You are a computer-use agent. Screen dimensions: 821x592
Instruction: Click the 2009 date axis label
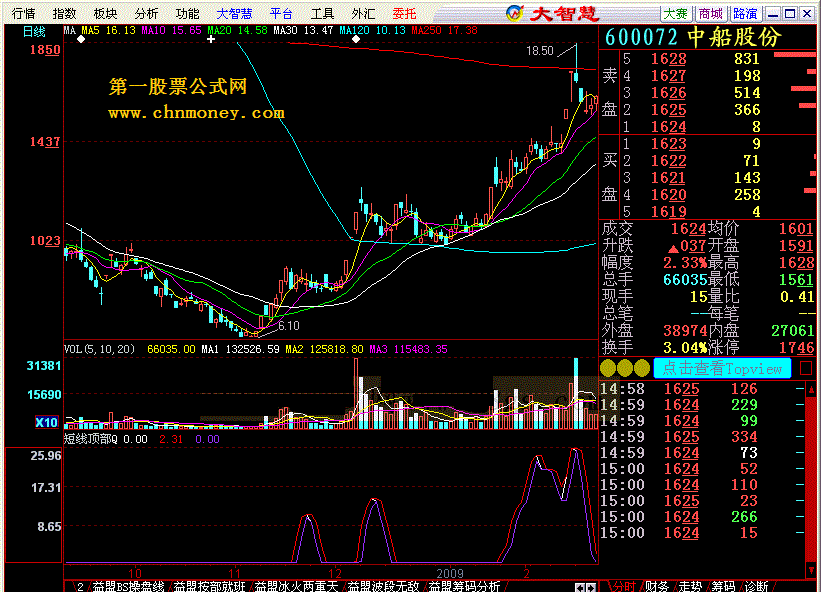tap(450, 573)
